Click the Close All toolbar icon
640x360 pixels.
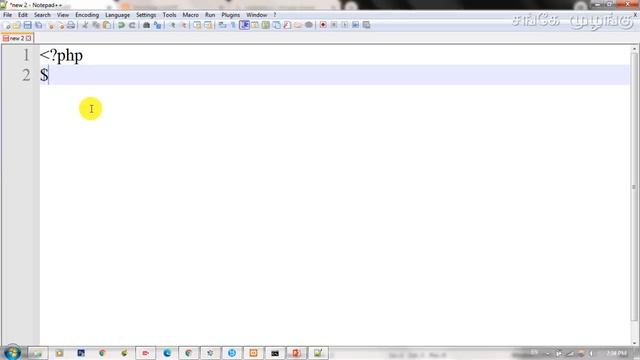click(x=61, y=25)
